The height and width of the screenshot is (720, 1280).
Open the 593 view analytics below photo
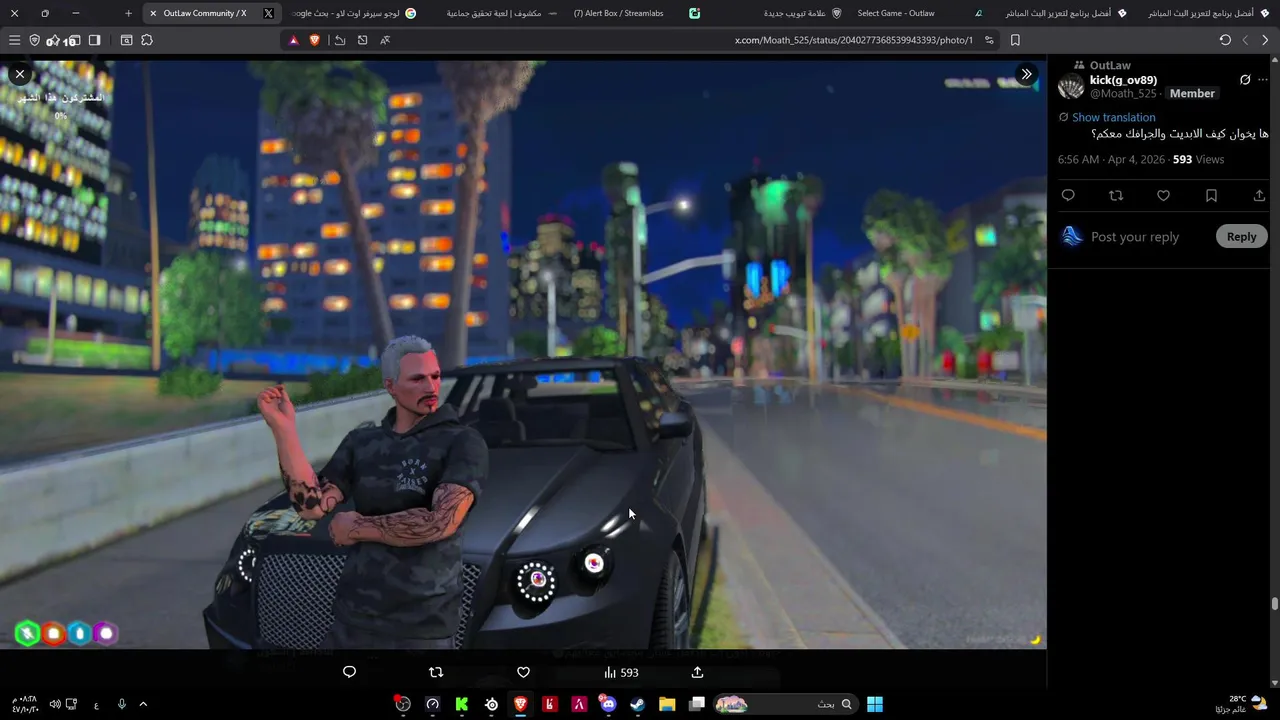[x=621, y=672]
